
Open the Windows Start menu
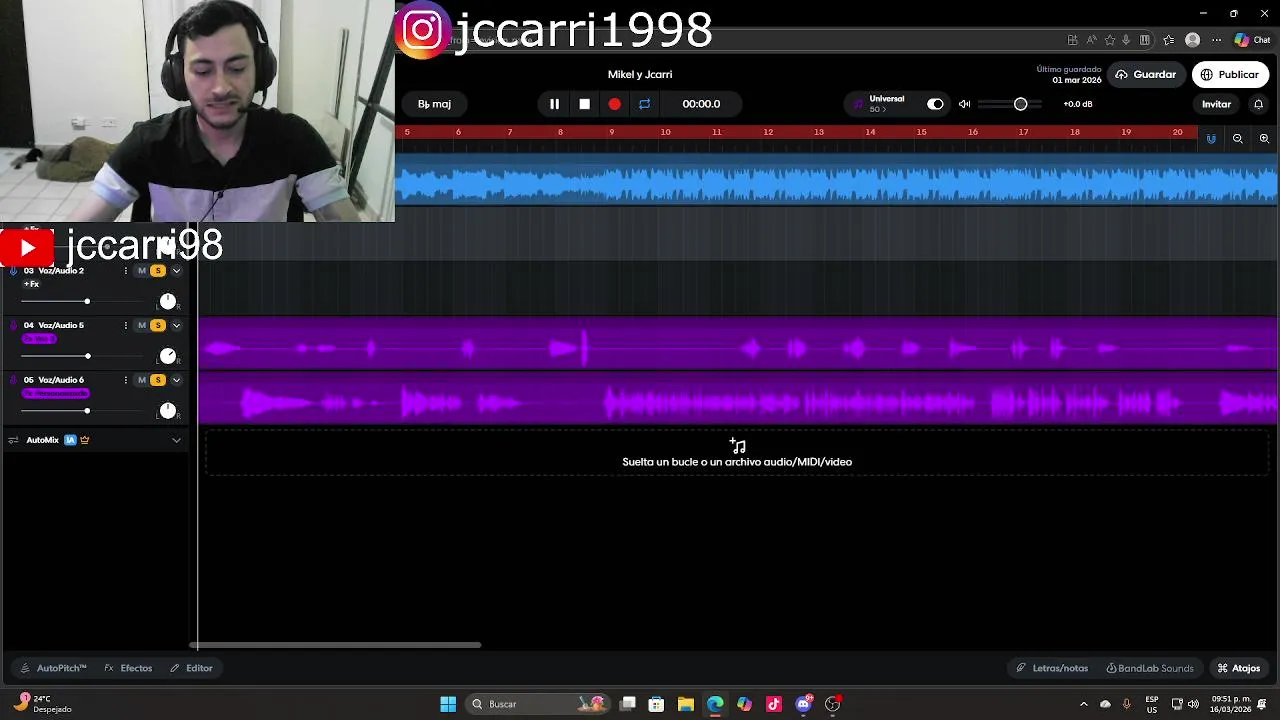[448, 704]
